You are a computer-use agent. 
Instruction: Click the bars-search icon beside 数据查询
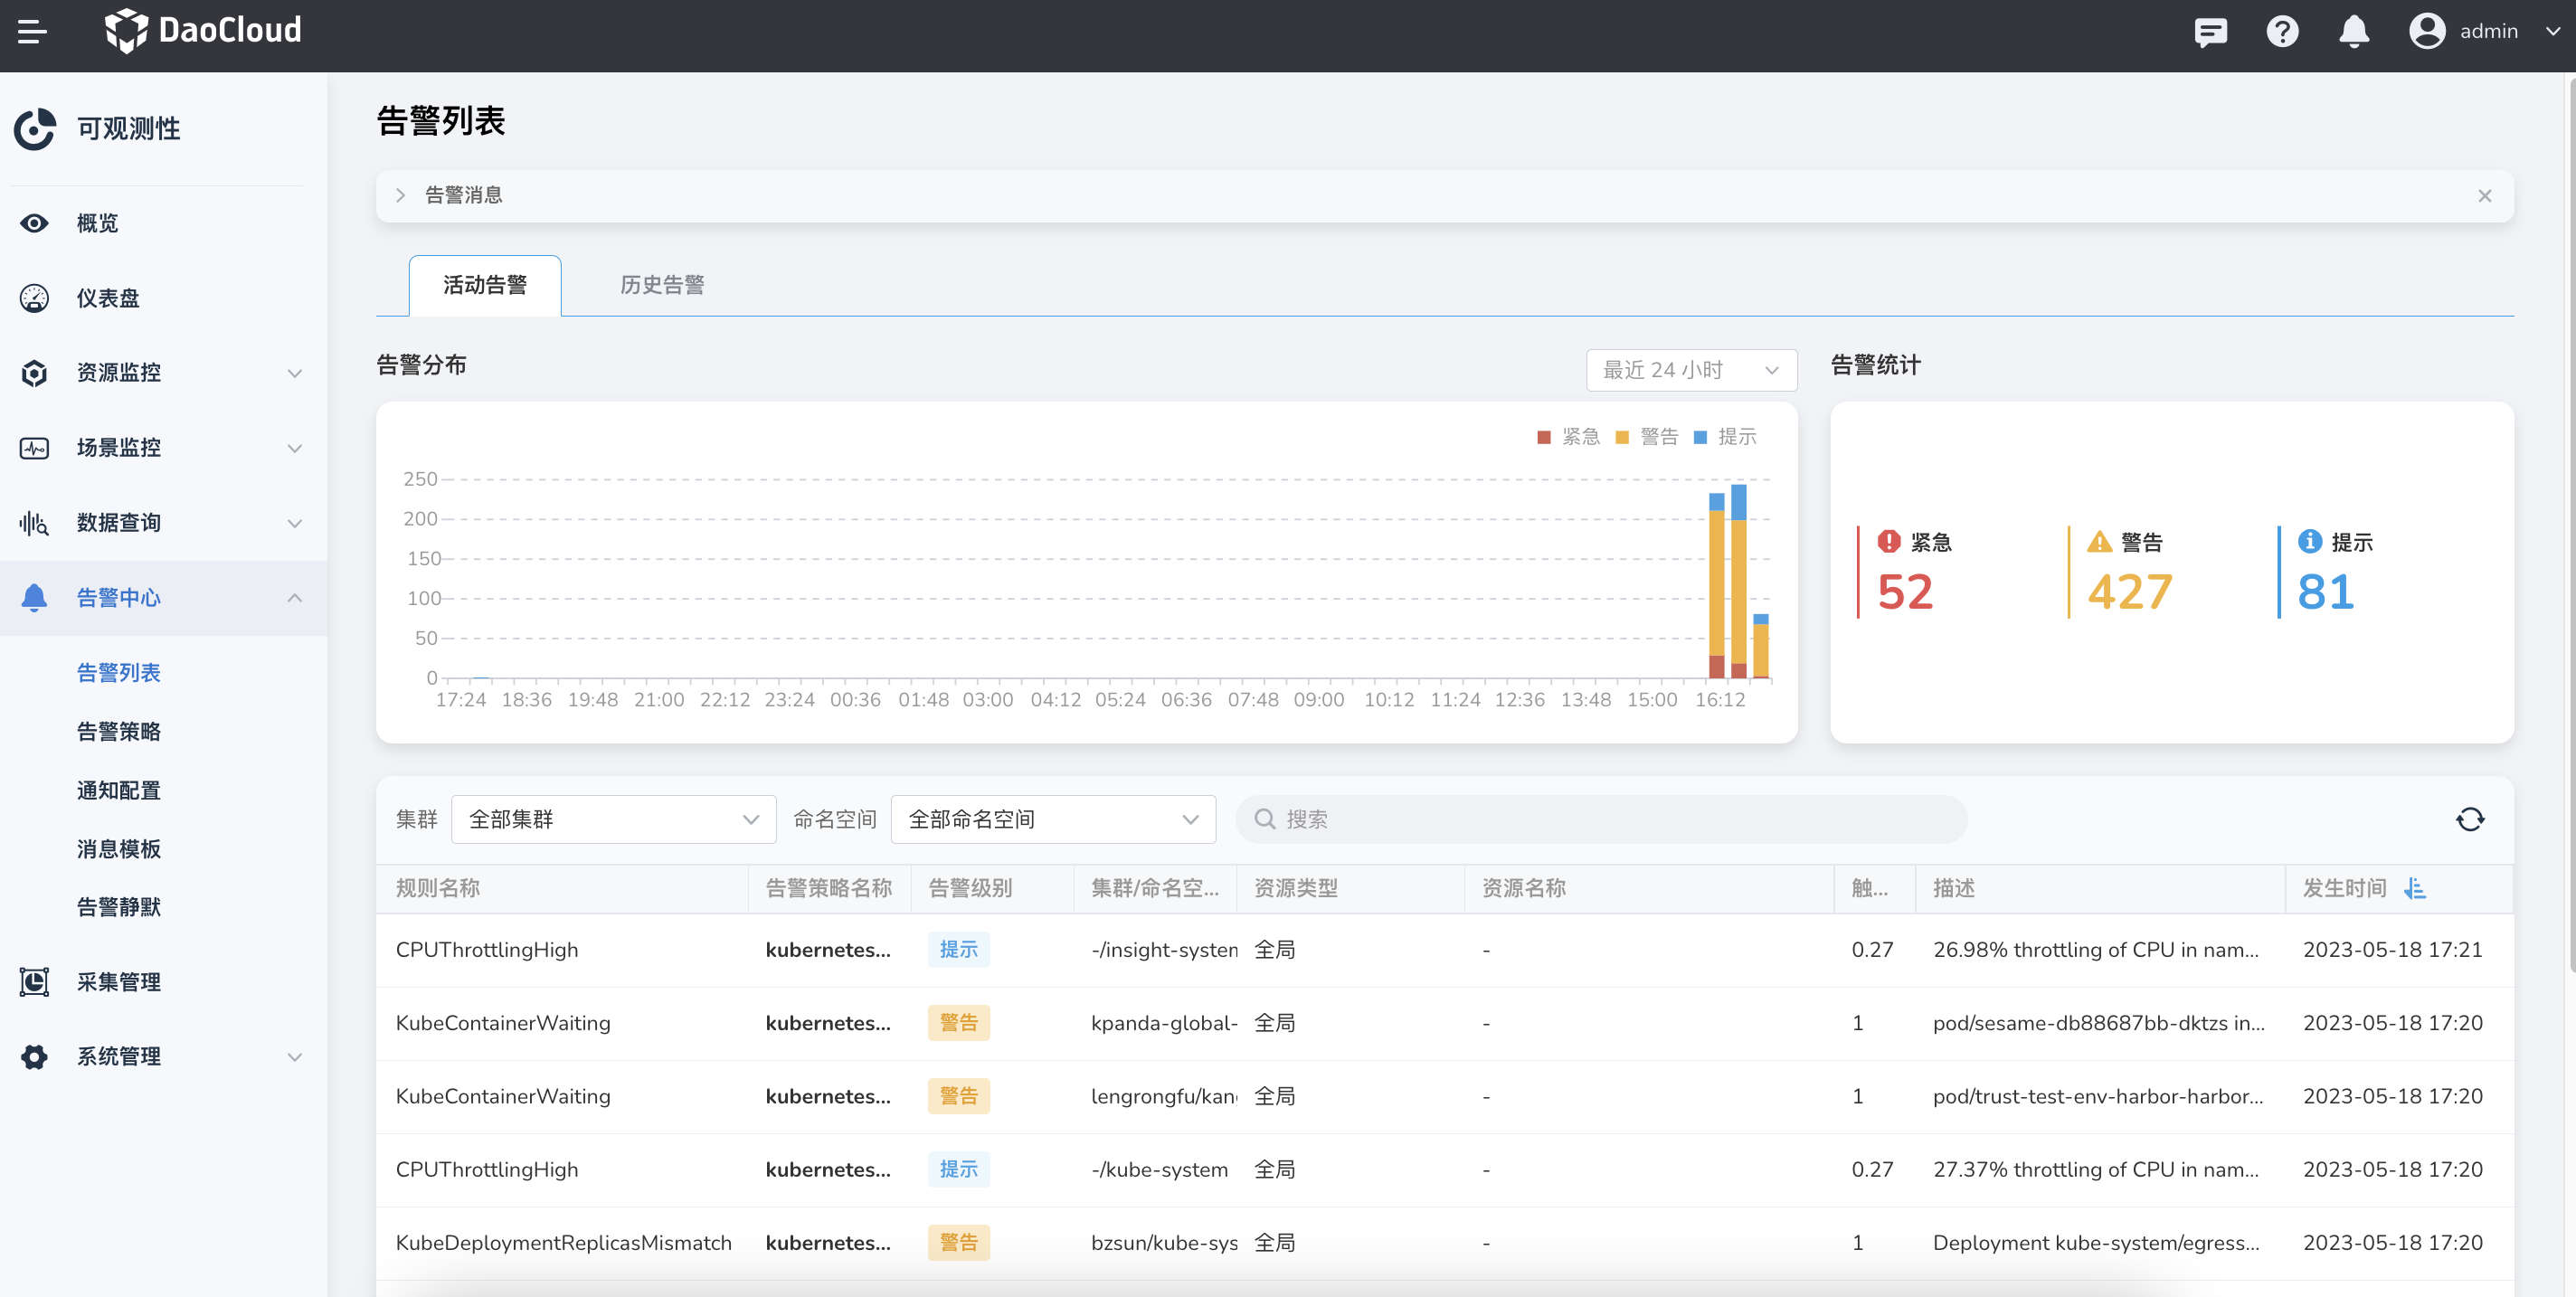pos(34,523)
